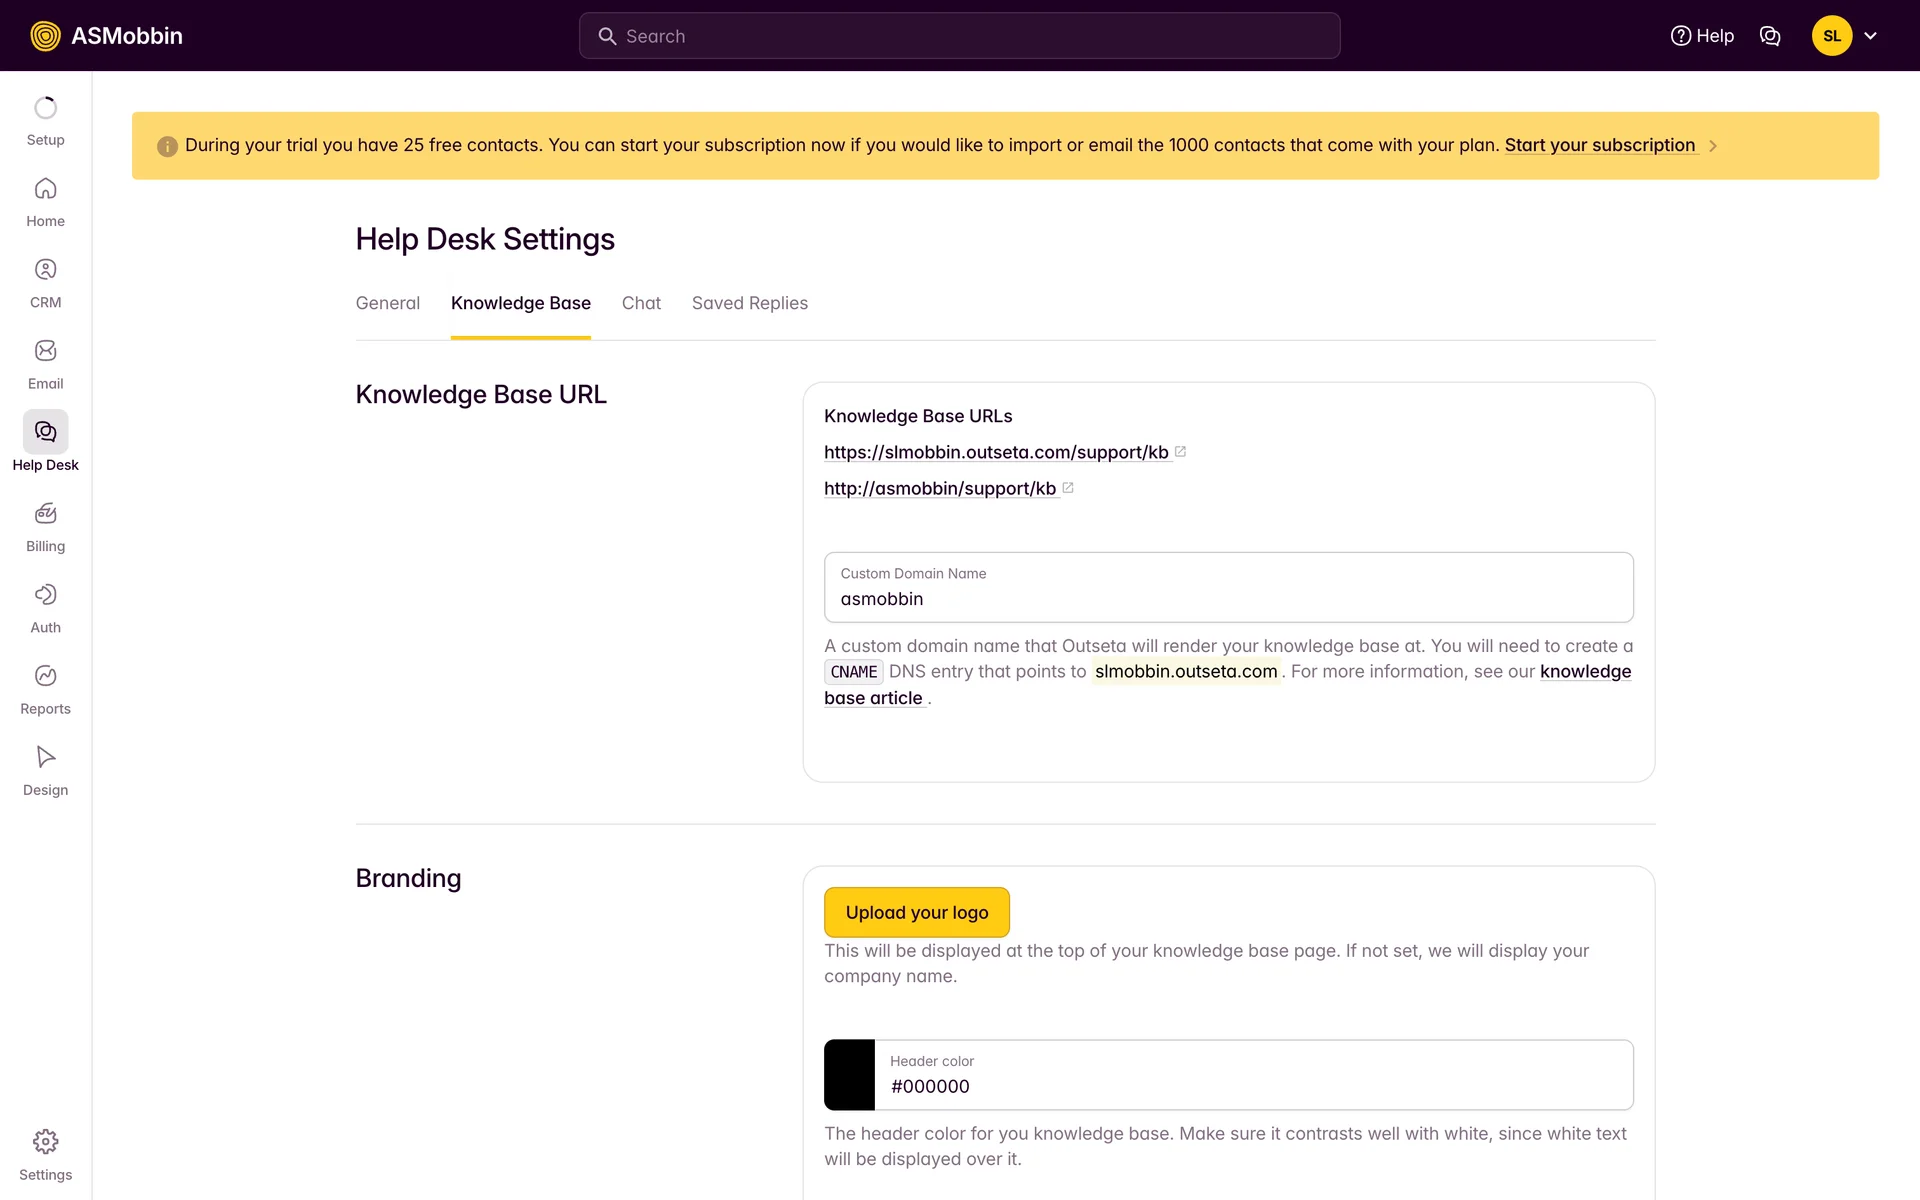Open the Reports sidebar icon
The image size is (1920, 1200).
[45, 676]
